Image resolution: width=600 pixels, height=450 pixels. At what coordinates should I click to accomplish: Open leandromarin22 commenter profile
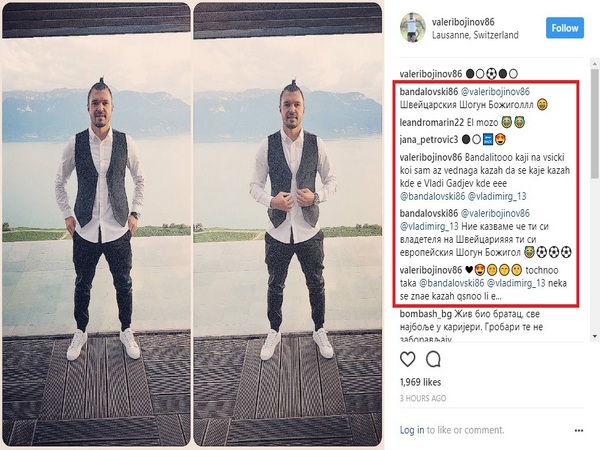pyautogui.click(x=432, y=122)
